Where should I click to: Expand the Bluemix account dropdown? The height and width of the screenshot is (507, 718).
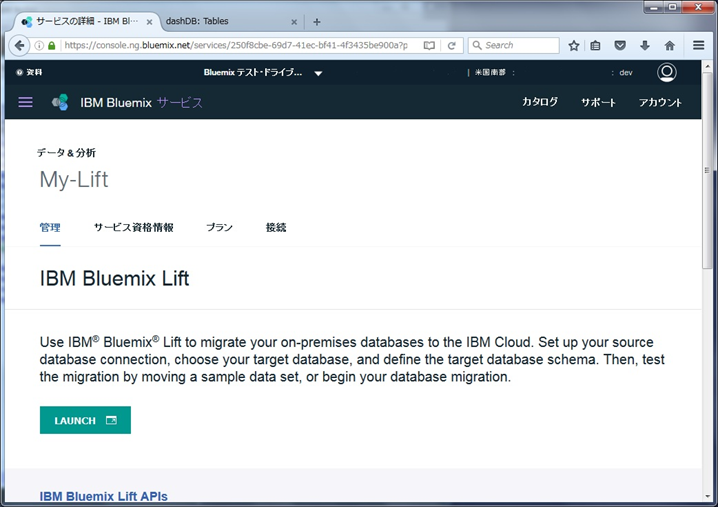pos(318,73)
